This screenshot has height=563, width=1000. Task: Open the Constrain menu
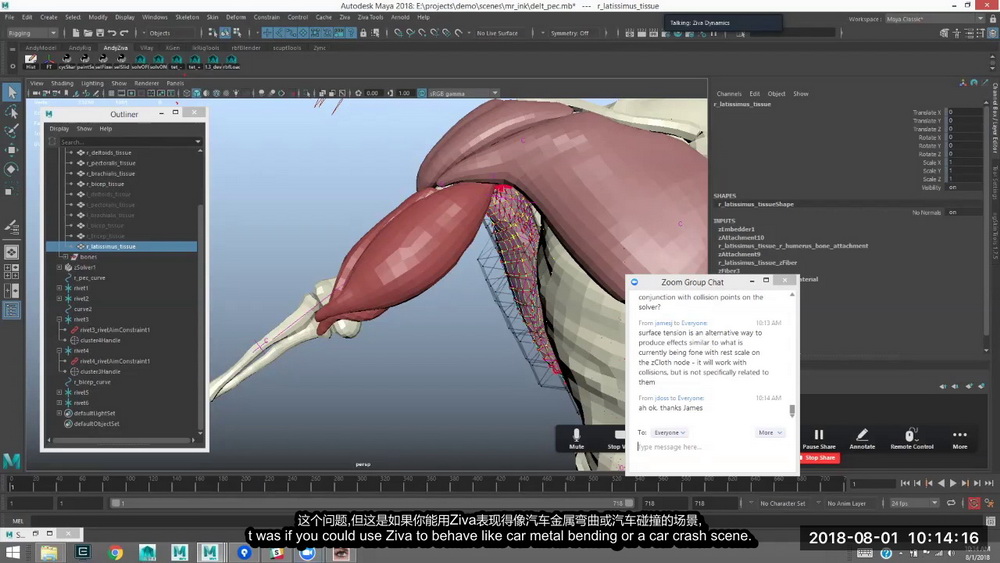point(267,17)
